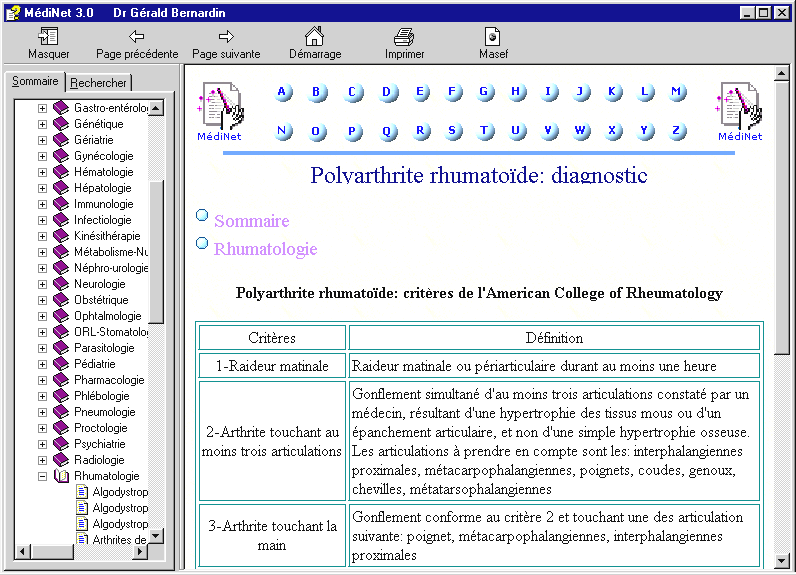Select letter M in the alphabet index
796x575 pixels.
(x=677, y=92)
